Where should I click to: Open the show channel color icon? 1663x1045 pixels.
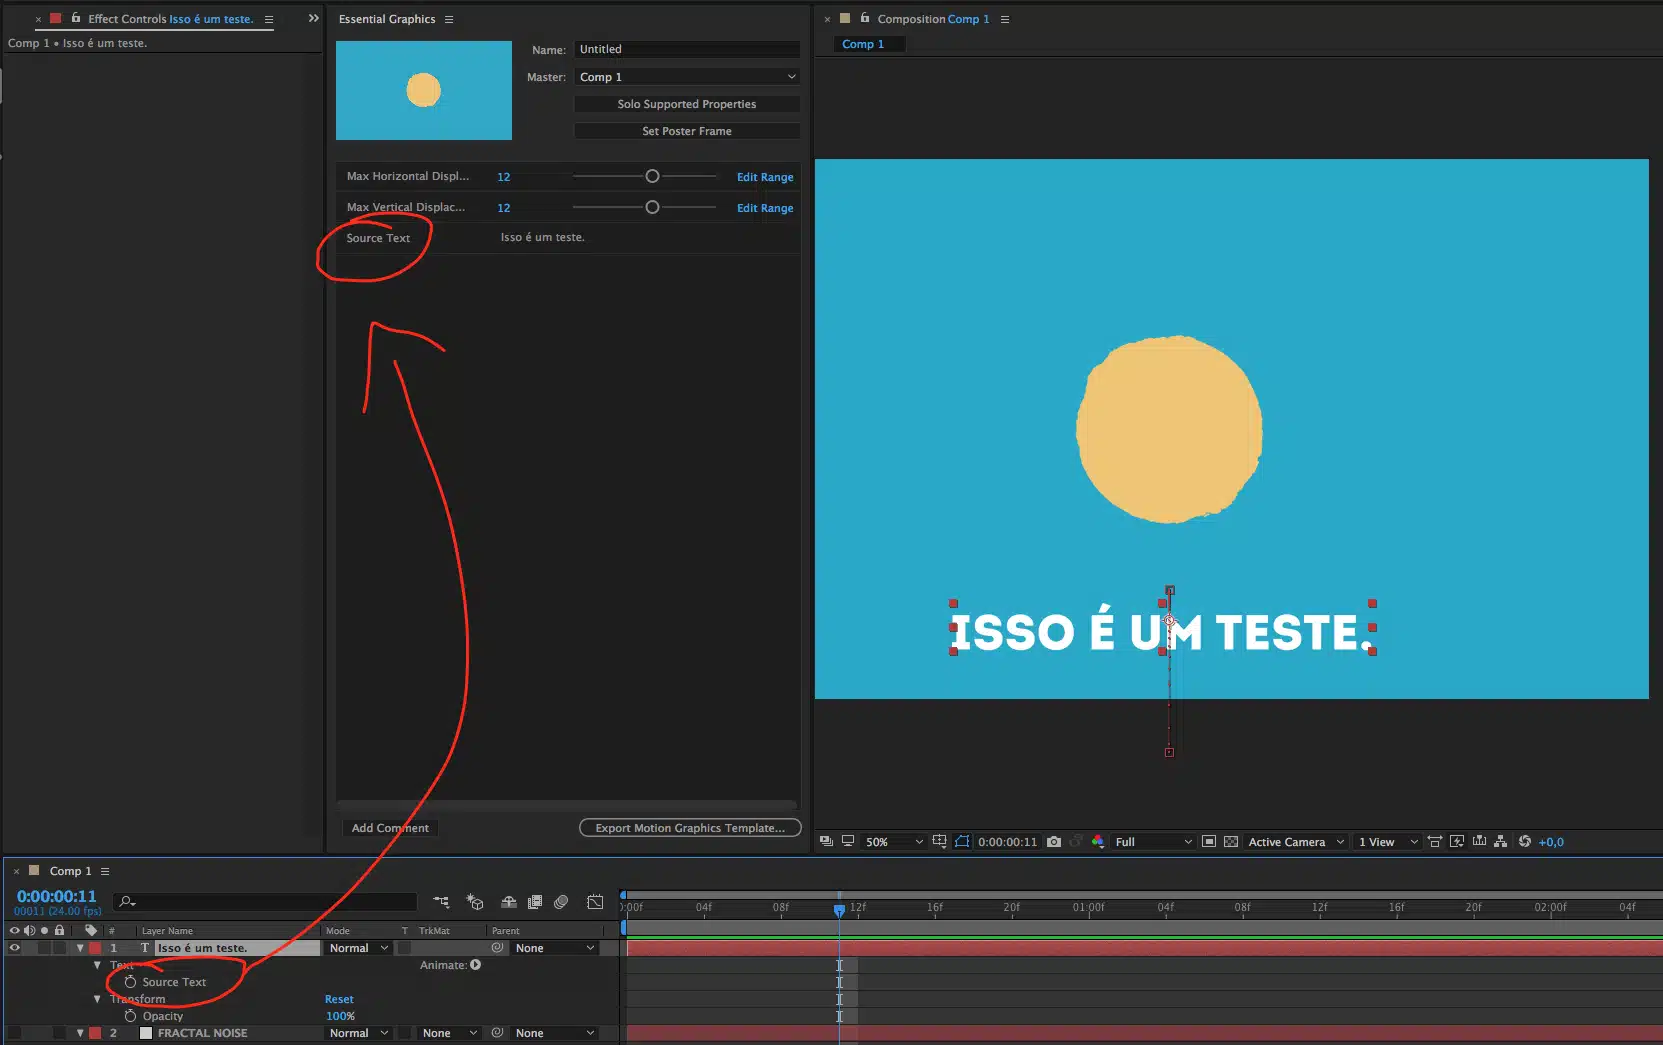[x=1098, y=842]
